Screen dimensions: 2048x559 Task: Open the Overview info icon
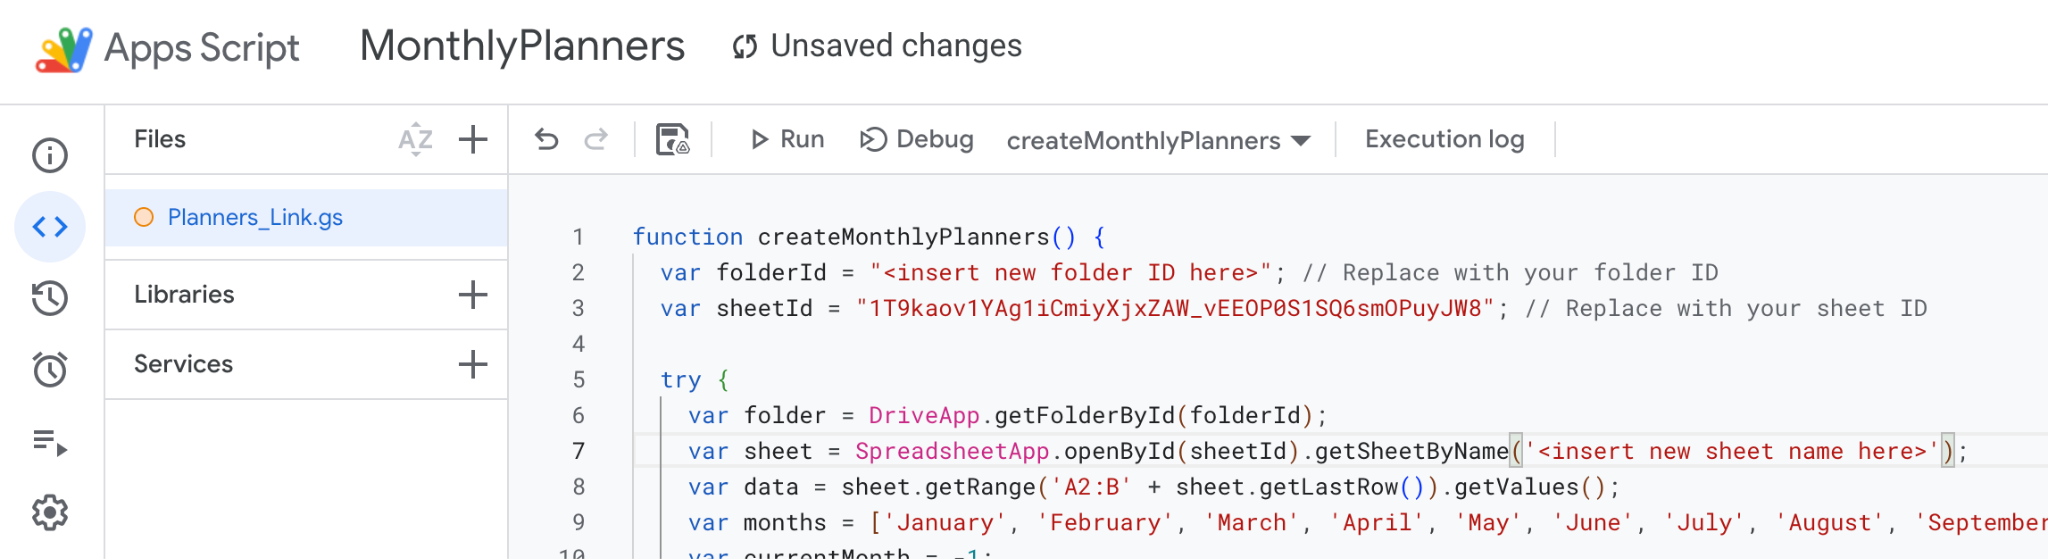click(x=50, y=155)
